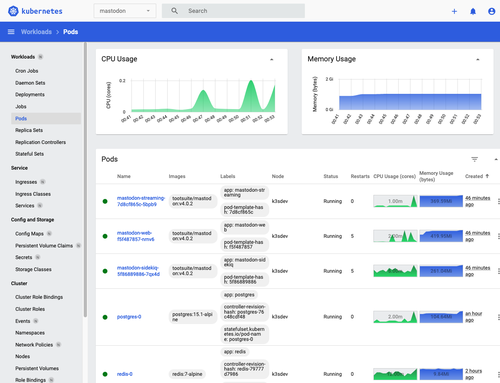Open Stateful Sets in sidebar

pos(29,154)
